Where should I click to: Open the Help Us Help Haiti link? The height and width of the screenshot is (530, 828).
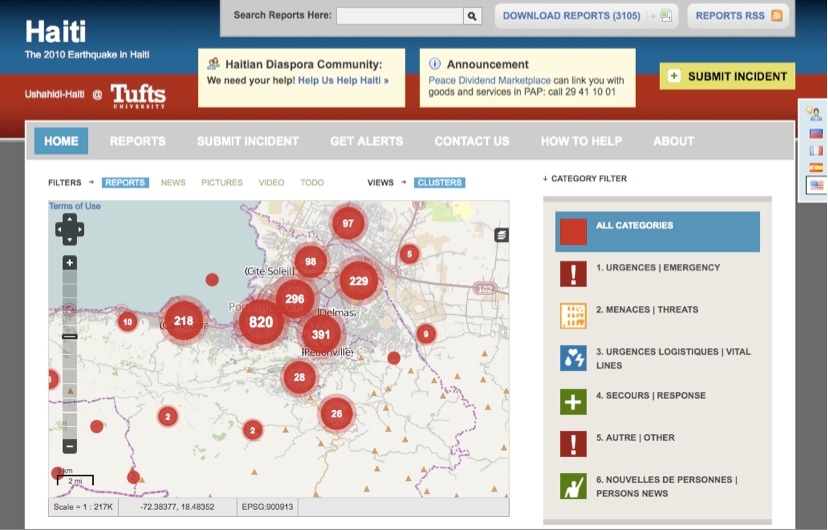(x=343, y=80)
